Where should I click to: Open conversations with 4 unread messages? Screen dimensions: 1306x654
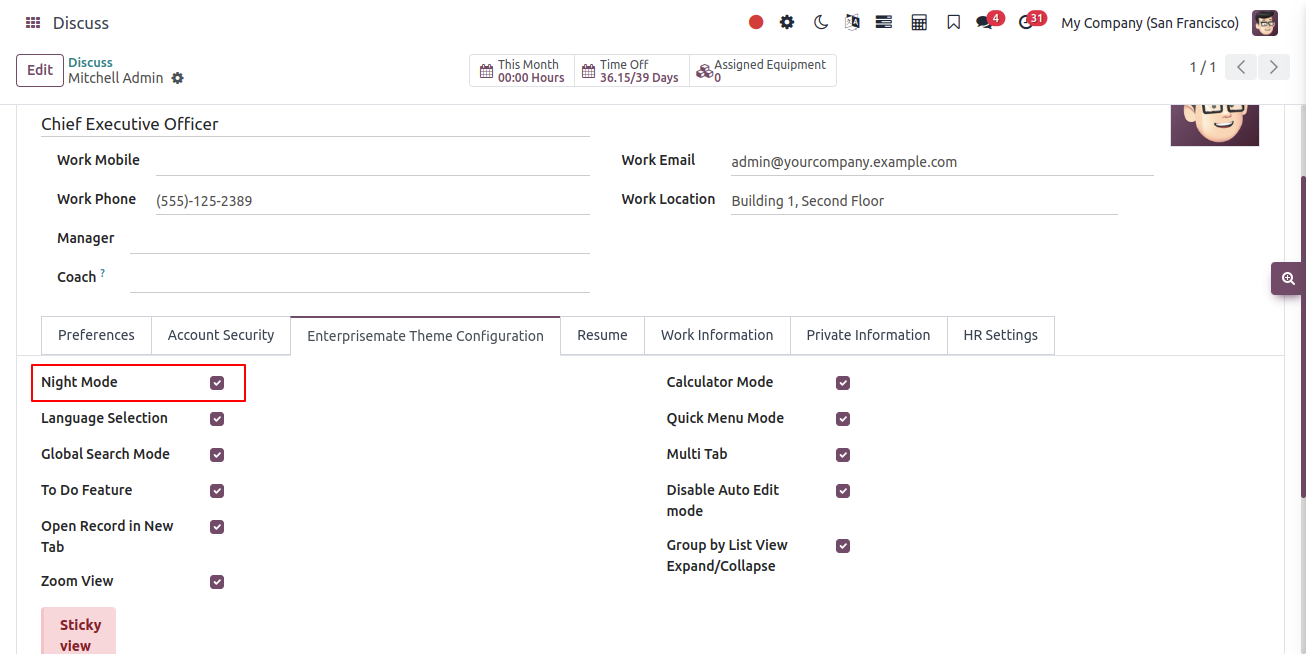(989, 21)
